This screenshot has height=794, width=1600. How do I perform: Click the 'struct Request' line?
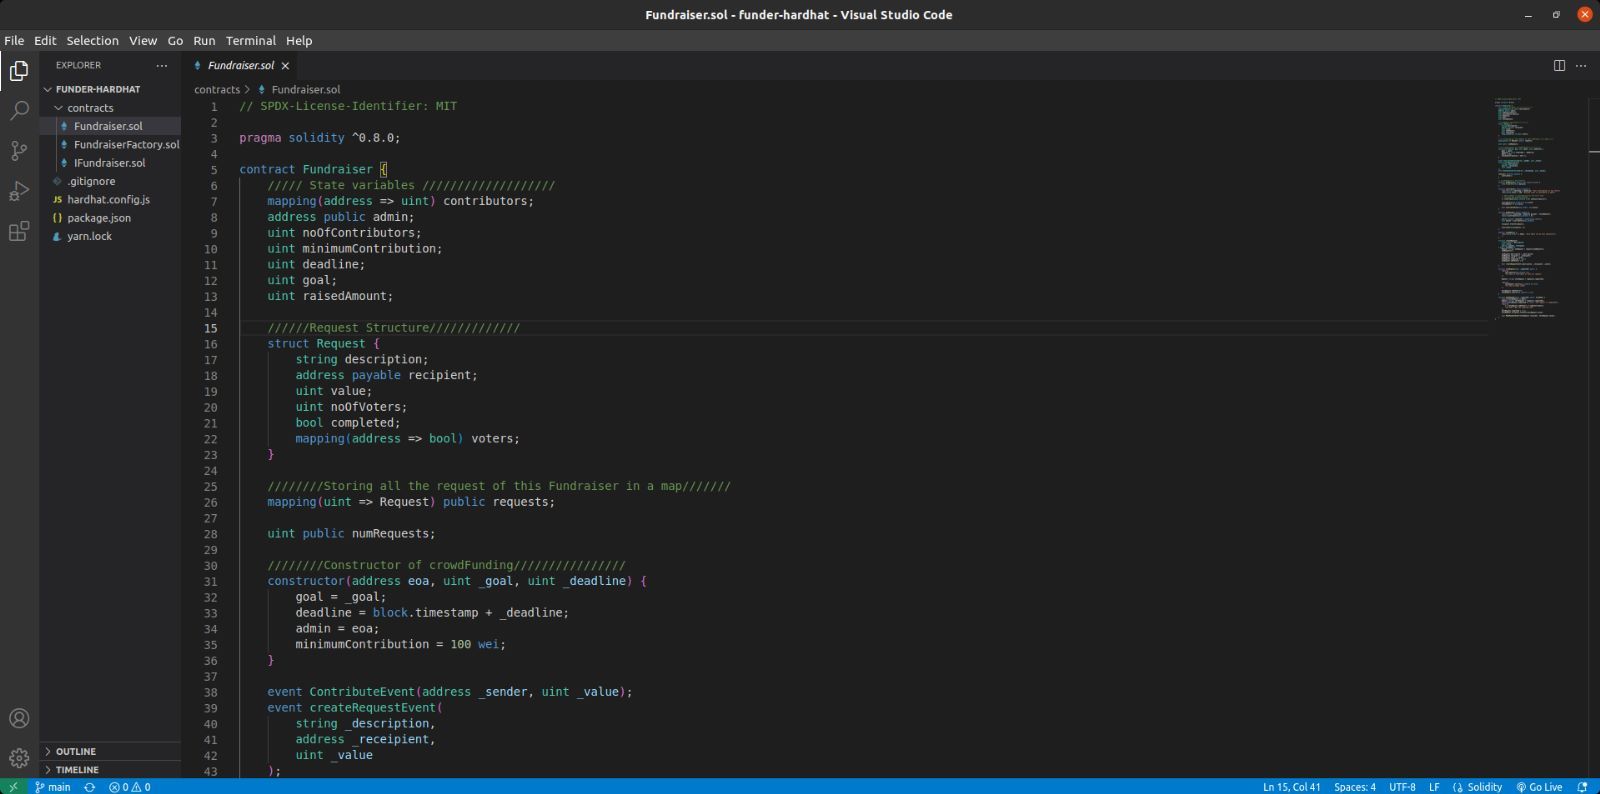323,343
